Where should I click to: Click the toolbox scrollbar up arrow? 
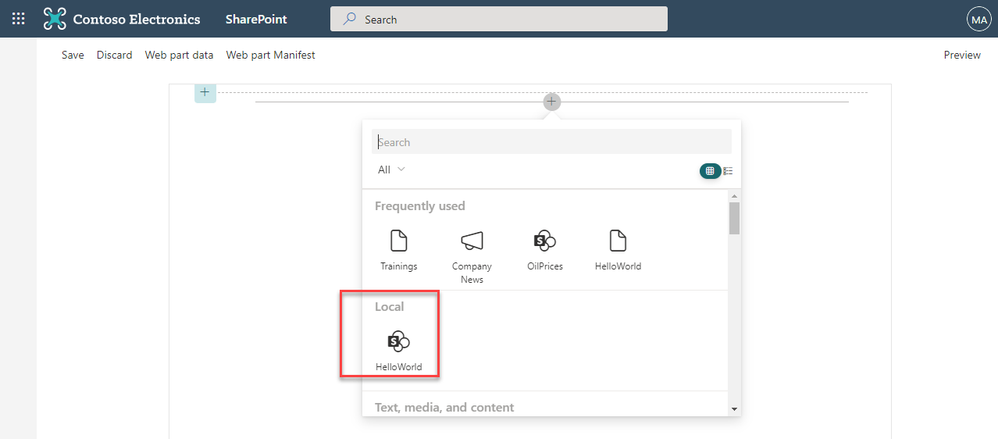pyautogui.click(x=734, y=196)
